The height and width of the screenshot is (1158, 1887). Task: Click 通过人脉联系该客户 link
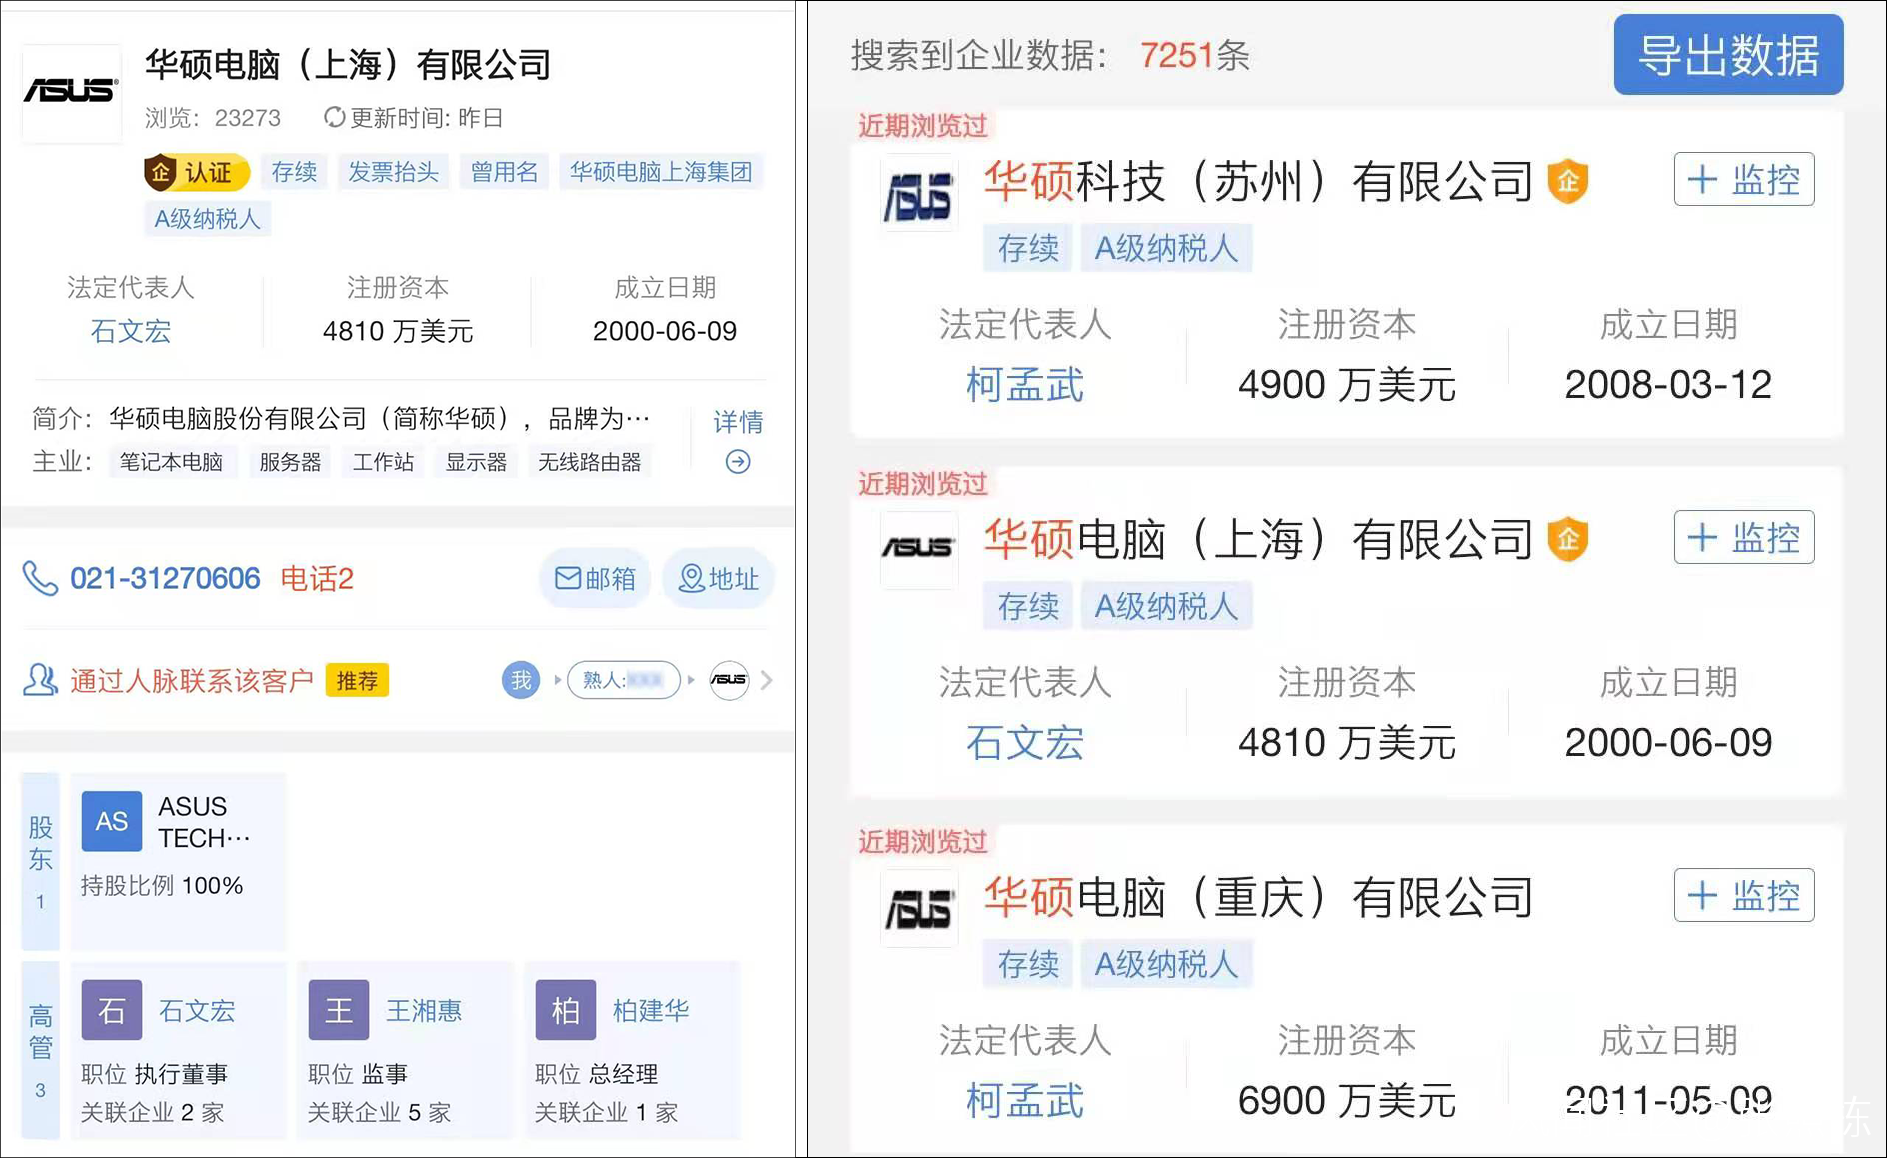coord(192,681)
